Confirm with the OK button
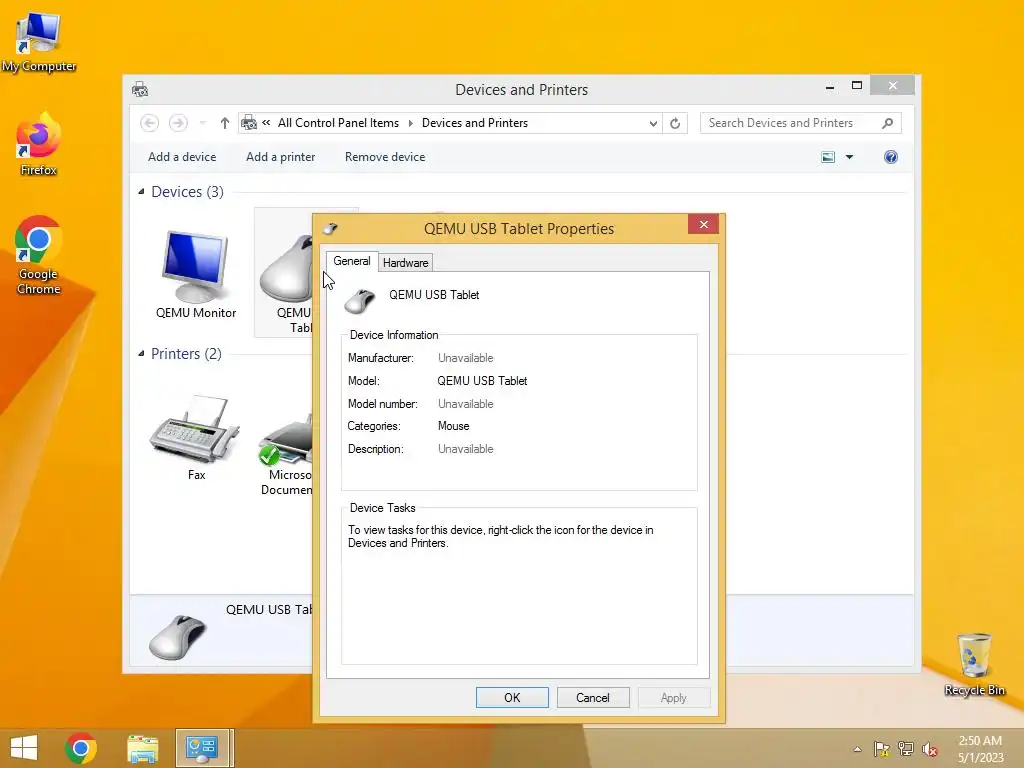The image size is (1024, 768). tap(512, 697)
